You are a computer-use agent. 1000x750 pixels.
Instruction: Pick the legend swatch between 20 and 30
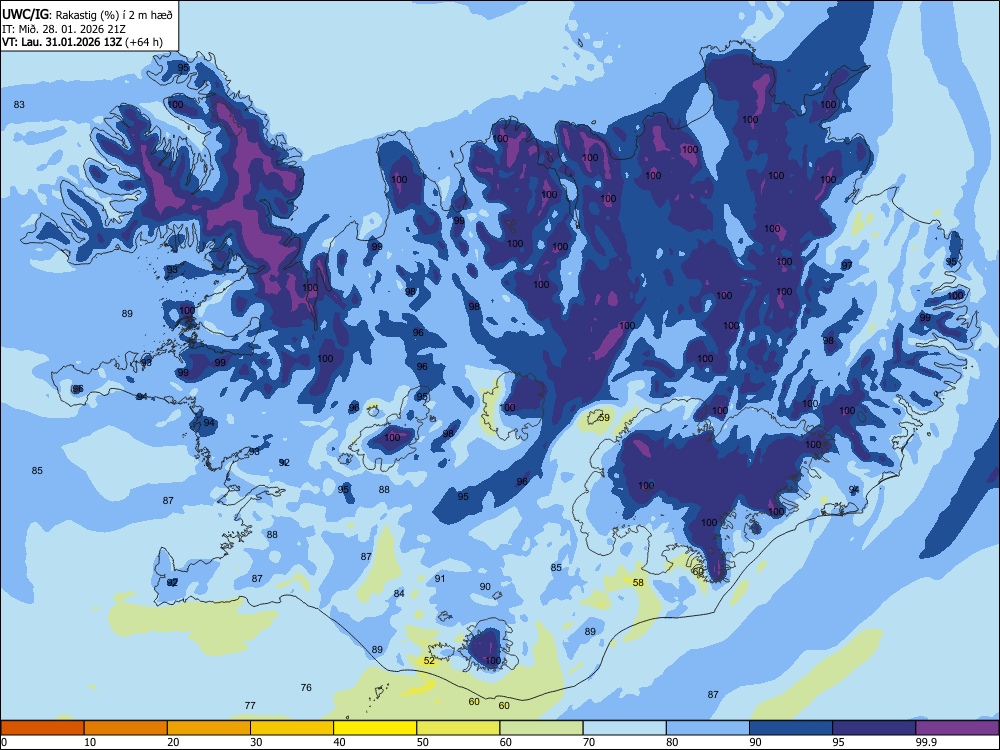tap(209, 728)
